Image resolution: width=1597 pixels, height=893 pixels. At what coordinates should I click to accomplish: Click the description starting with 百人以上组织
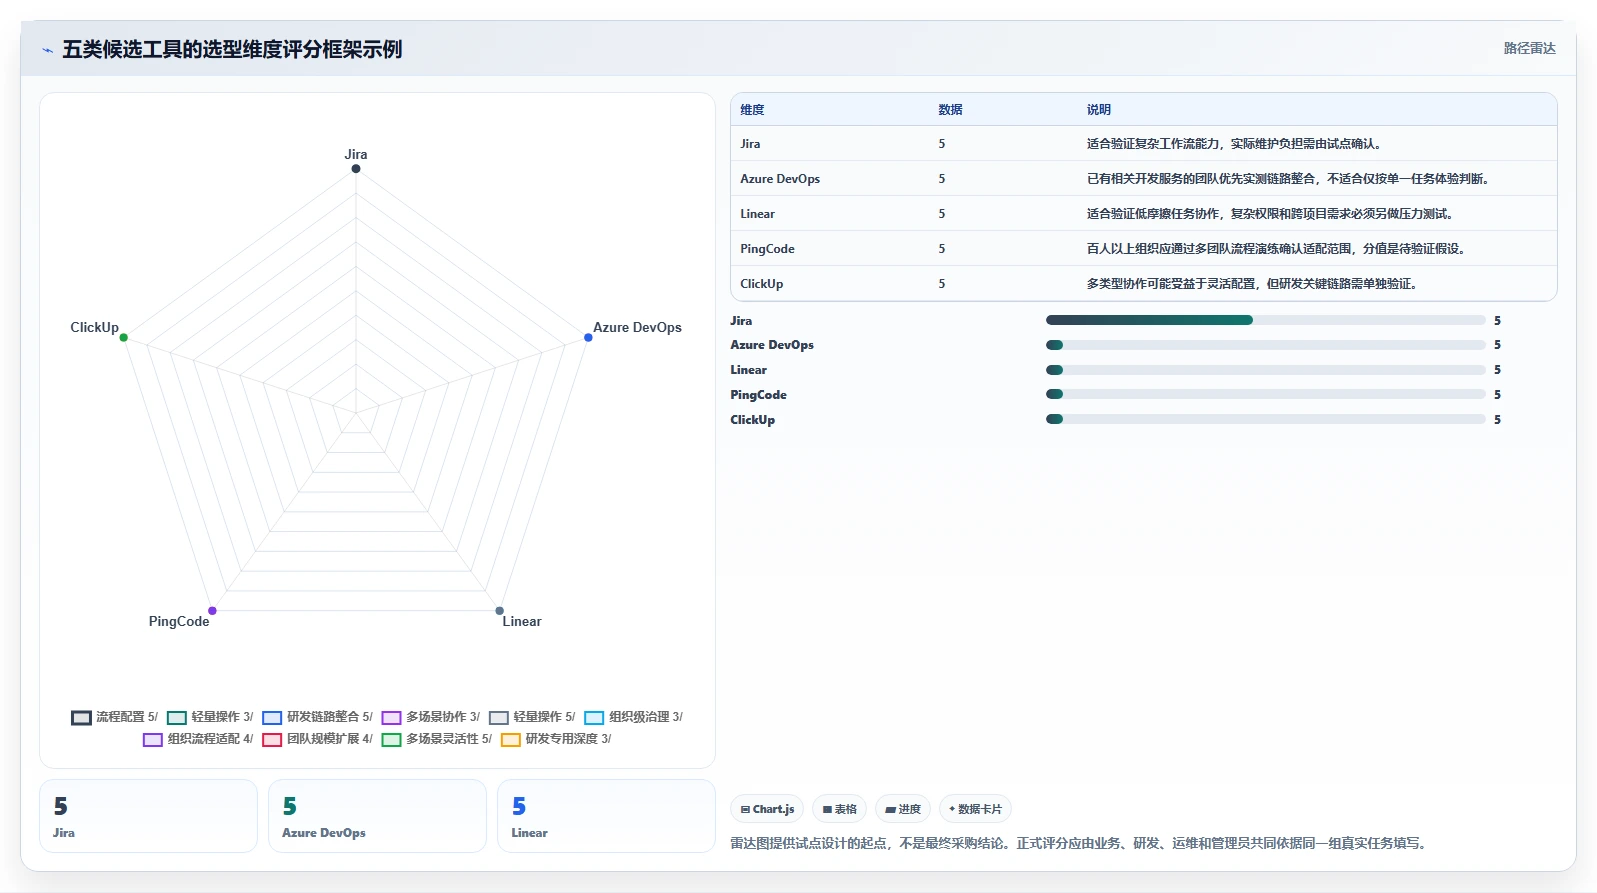pyautogui.click(x=1278, y=249)
